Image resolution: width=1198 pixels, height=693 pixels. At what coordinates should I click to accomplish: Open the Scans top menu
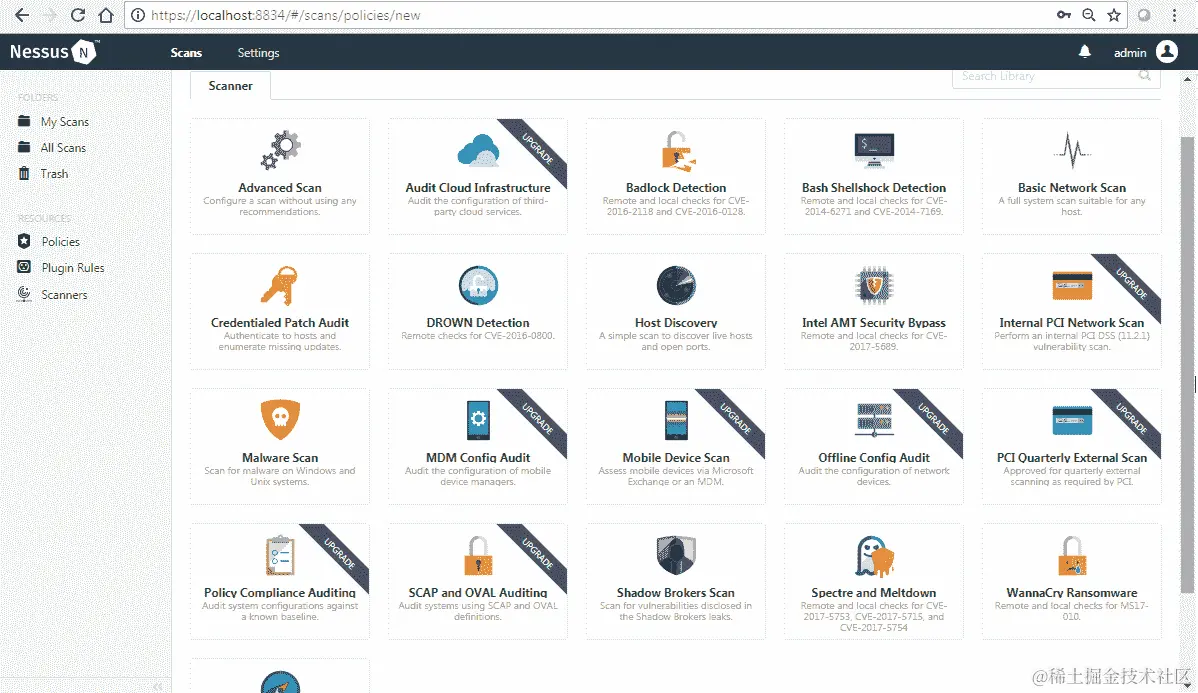(186, 53)
